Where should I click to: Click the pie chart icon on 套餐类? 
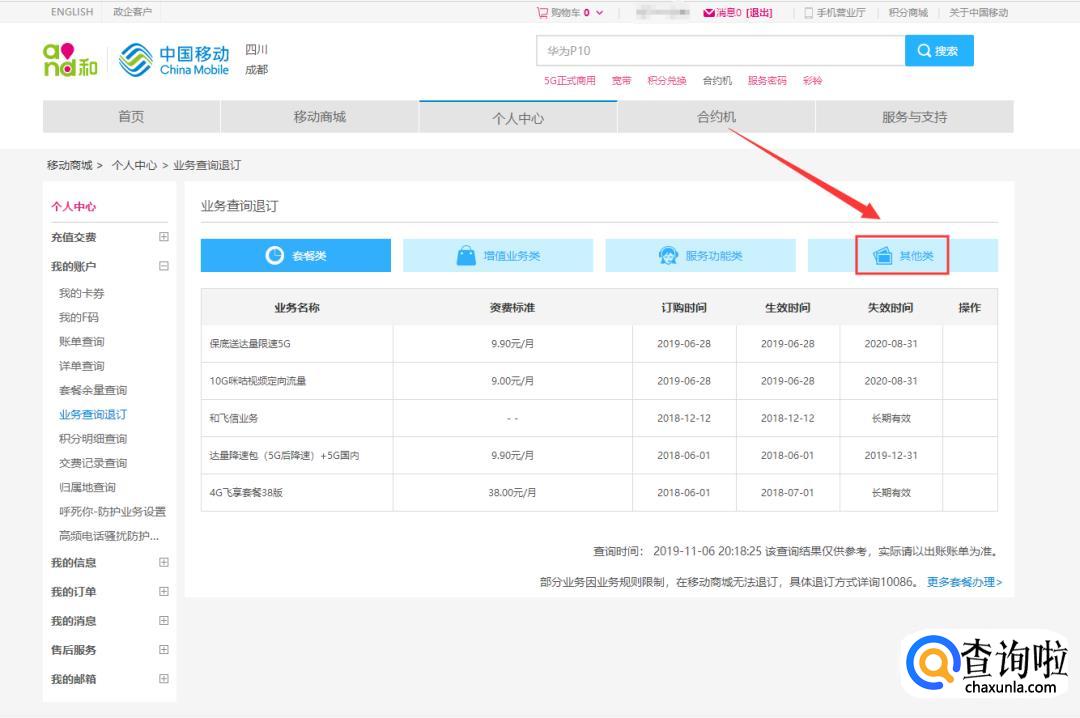click(275, 256)
